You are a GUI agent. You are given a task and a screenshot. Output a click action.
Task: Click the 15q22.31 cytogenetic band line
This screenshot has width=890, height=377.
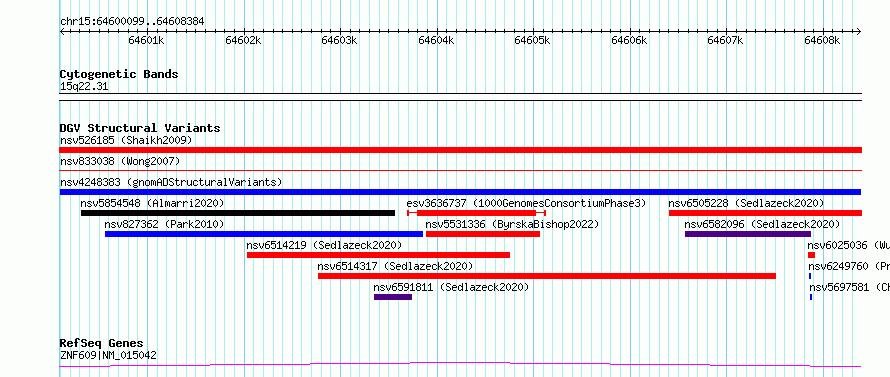point(460,97)
